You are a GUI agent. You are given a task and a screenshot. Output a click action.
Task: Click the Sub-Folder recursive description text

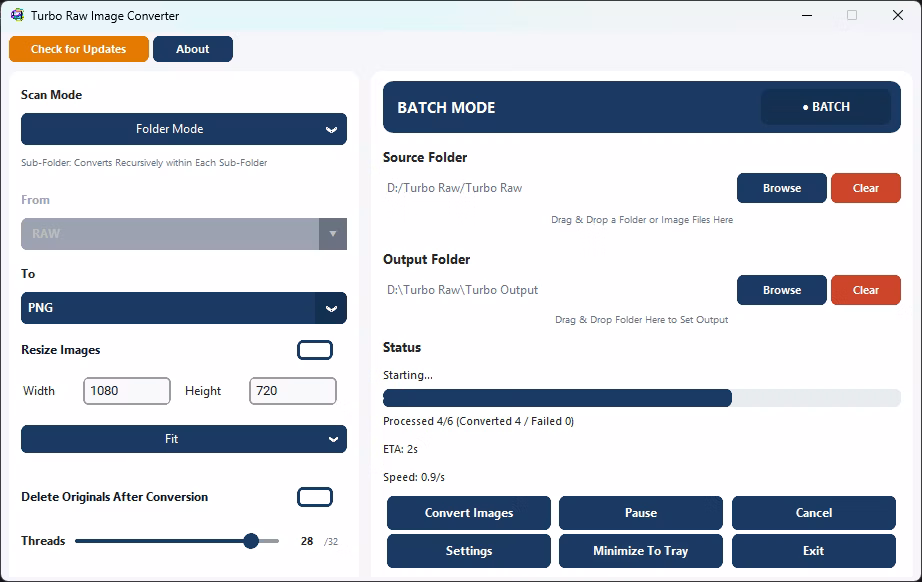(x=144, y=163)
